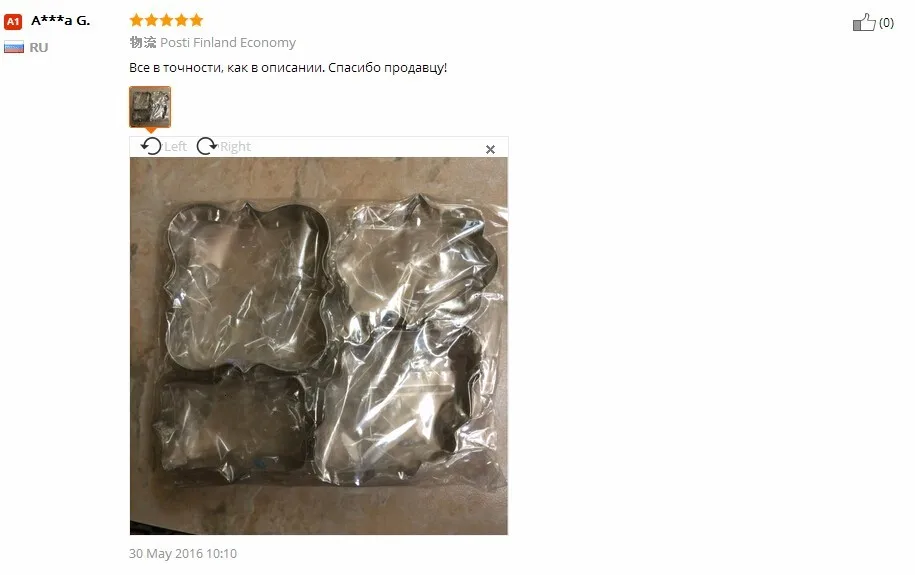
Task: Open reviewer profile A***a G.
Action: 61,20
